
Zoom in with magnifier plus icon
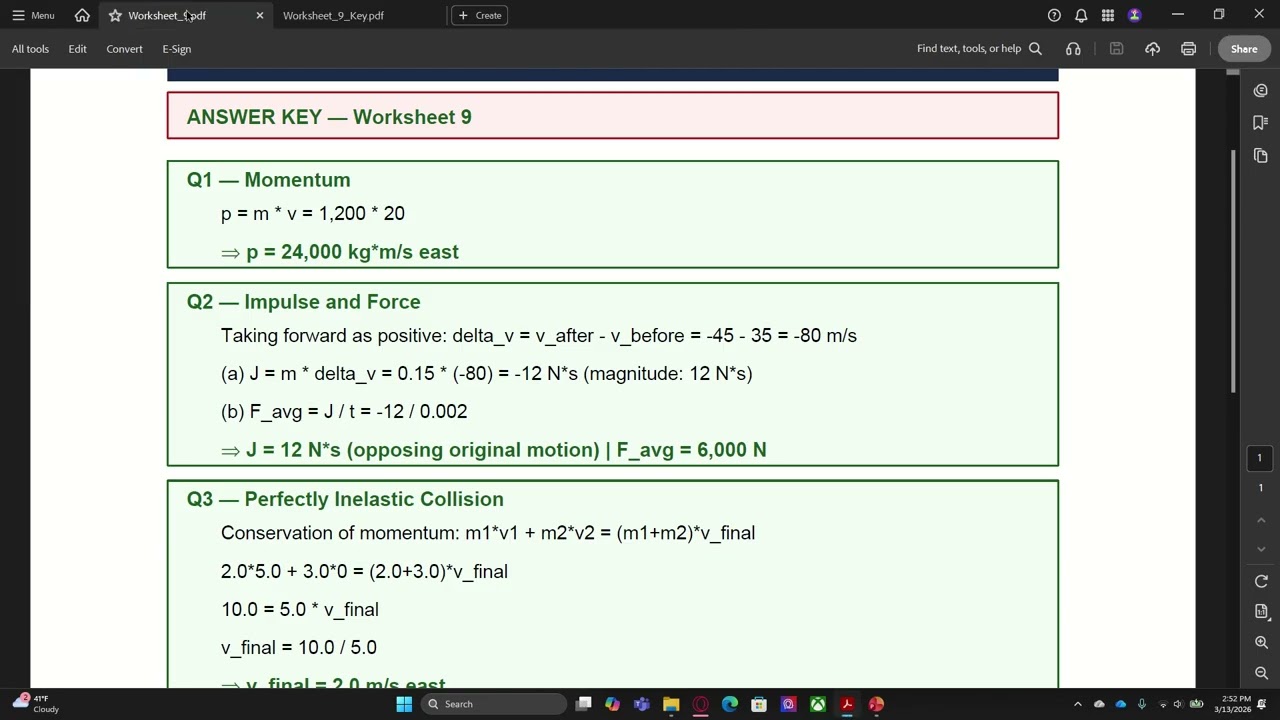click(x=1261, y=642)
